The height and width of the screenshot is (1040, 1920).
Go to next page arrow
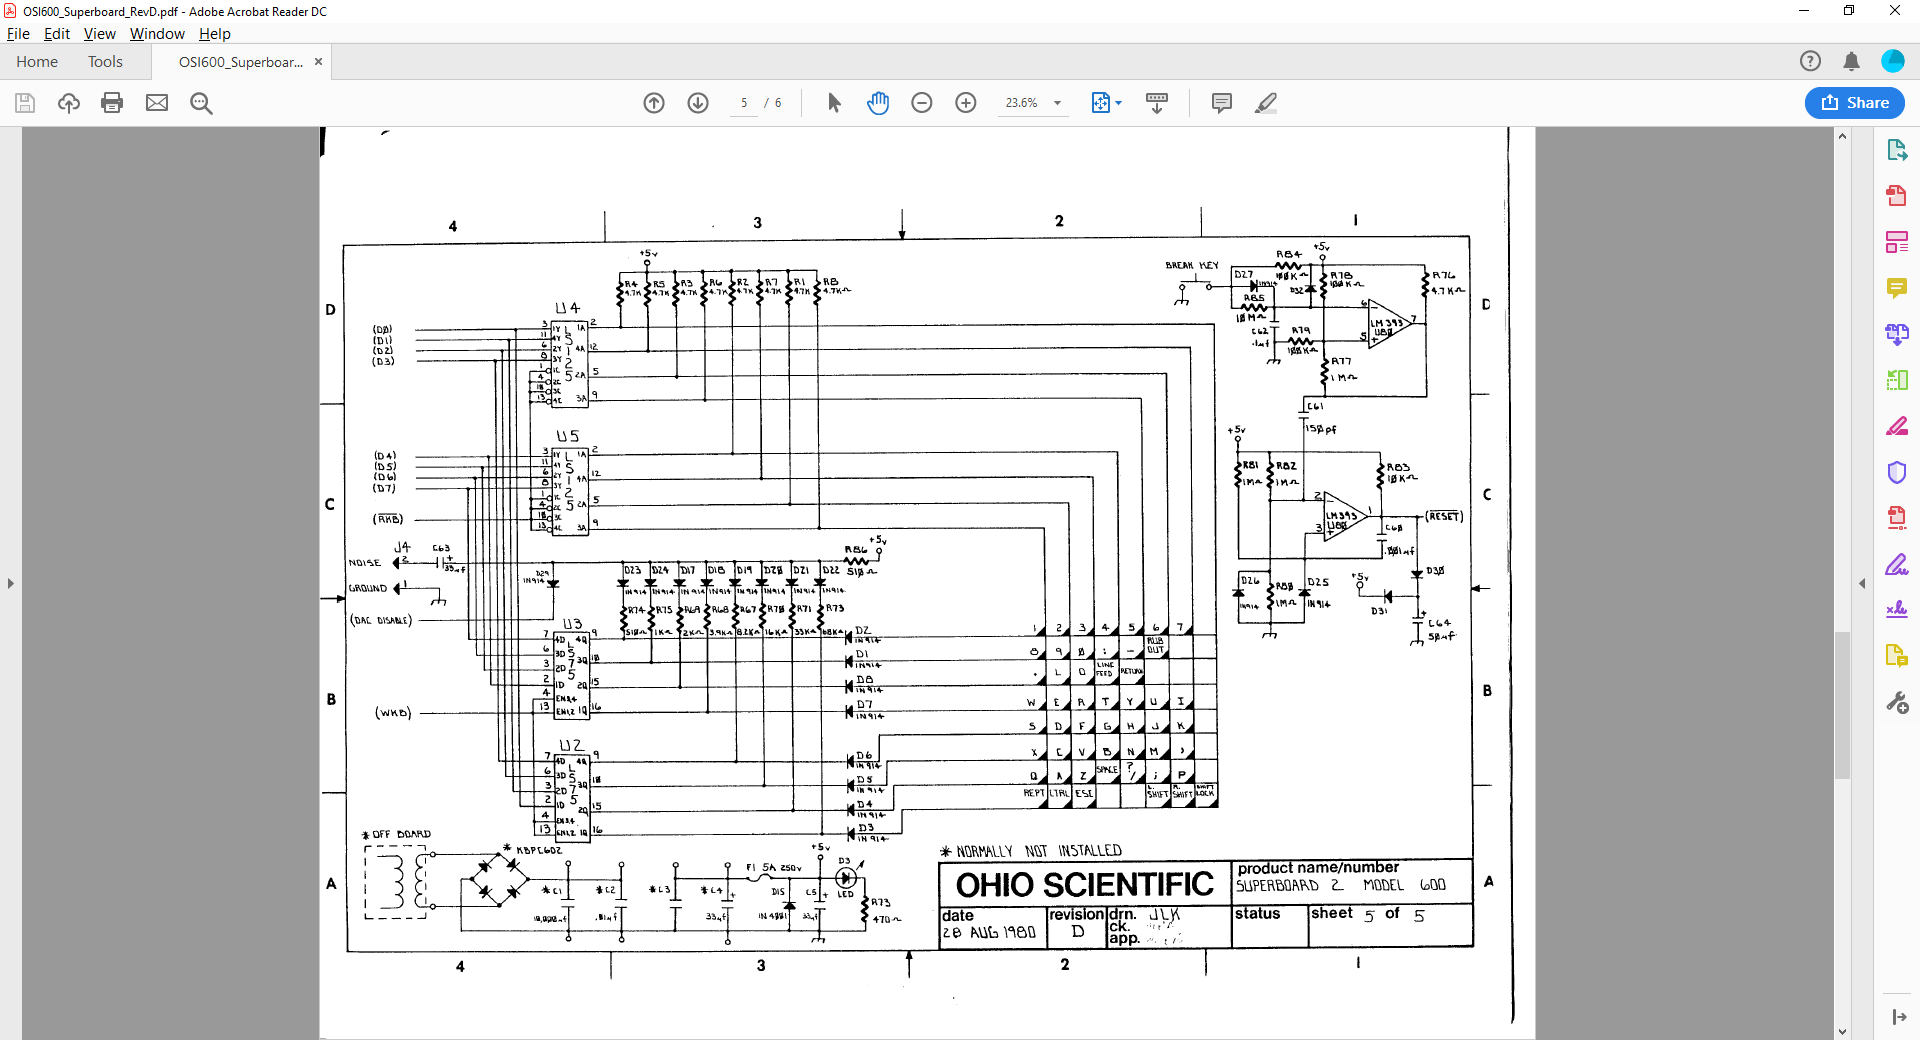698,103
